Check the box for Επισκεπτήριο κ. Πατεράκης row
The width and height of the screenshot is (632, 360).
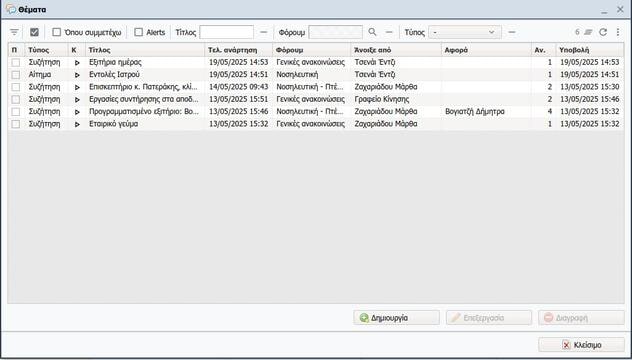16,87
